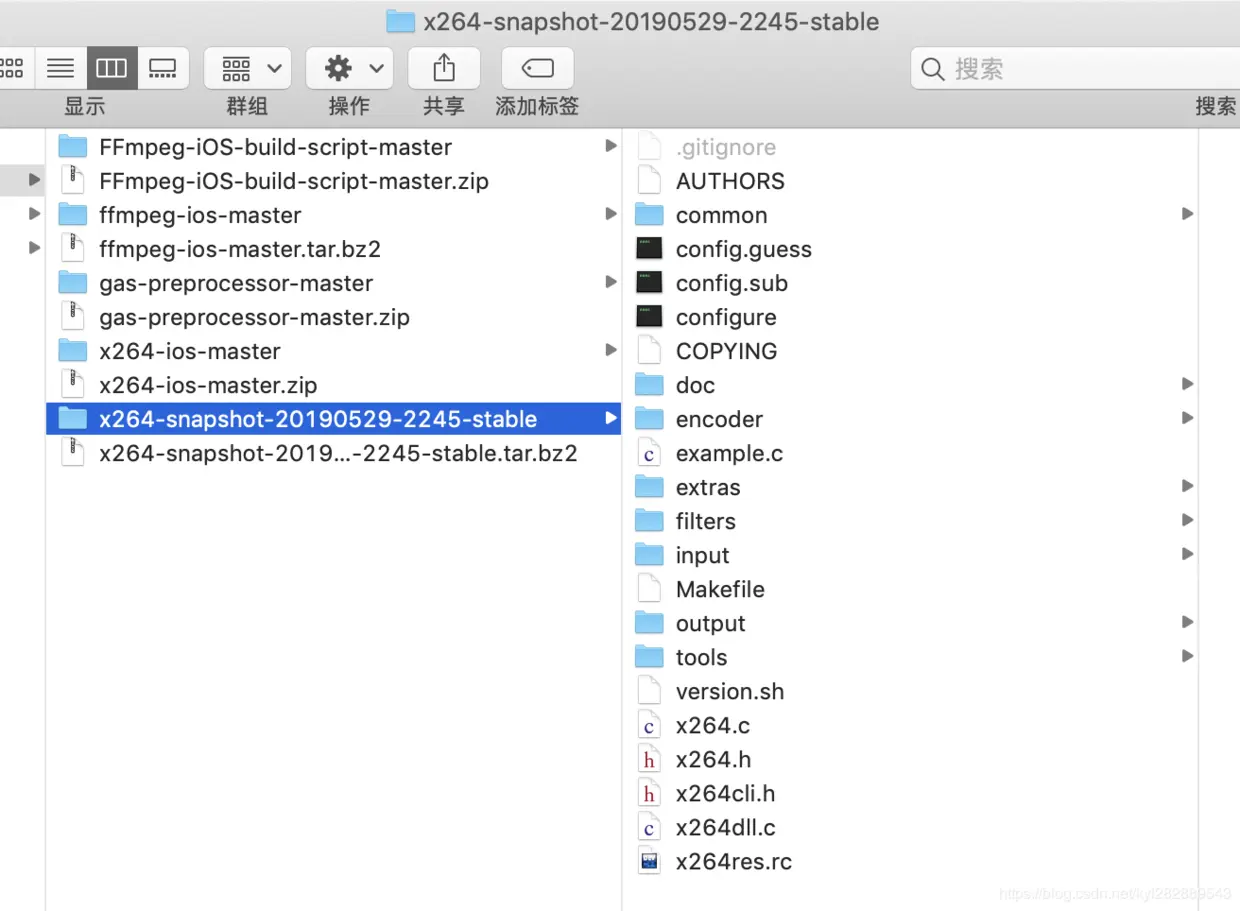Viewport: 1240px width, 911px height.
Task: Select the doc folder icon
Action: pos(650,385)
